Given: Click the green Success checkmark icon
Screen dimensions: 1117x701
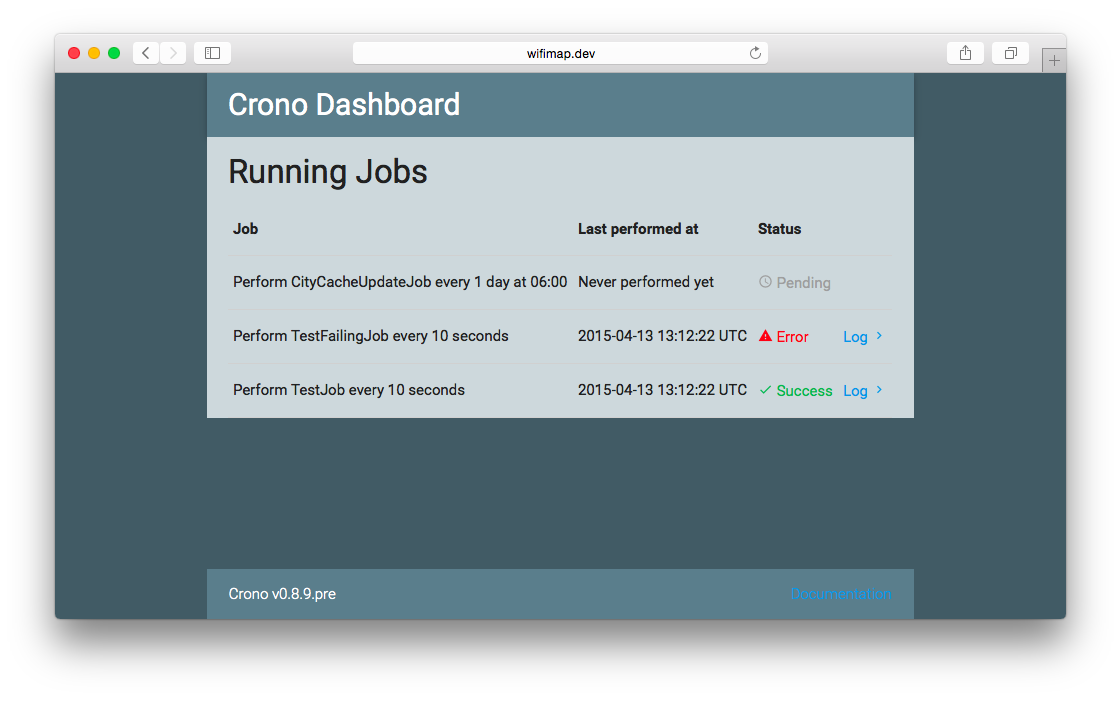Looking at the screenshot, I should tap(765, 390).
